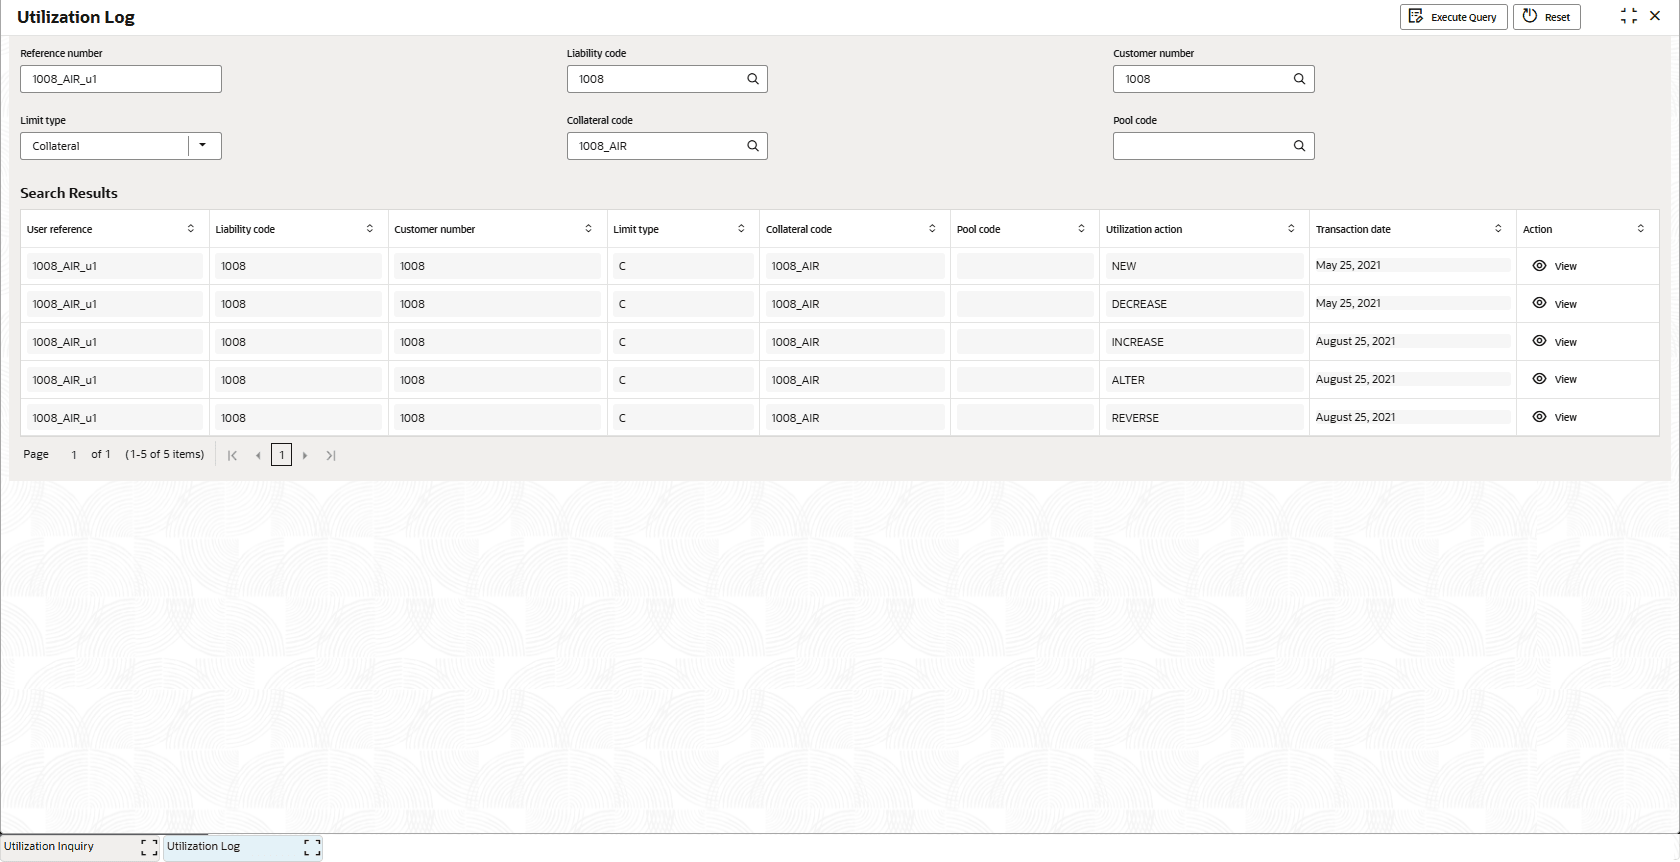The height and width of the screenshot is (862, 1680).
Task: Expand the Limit type dropdown
Action: coord(202,146)
